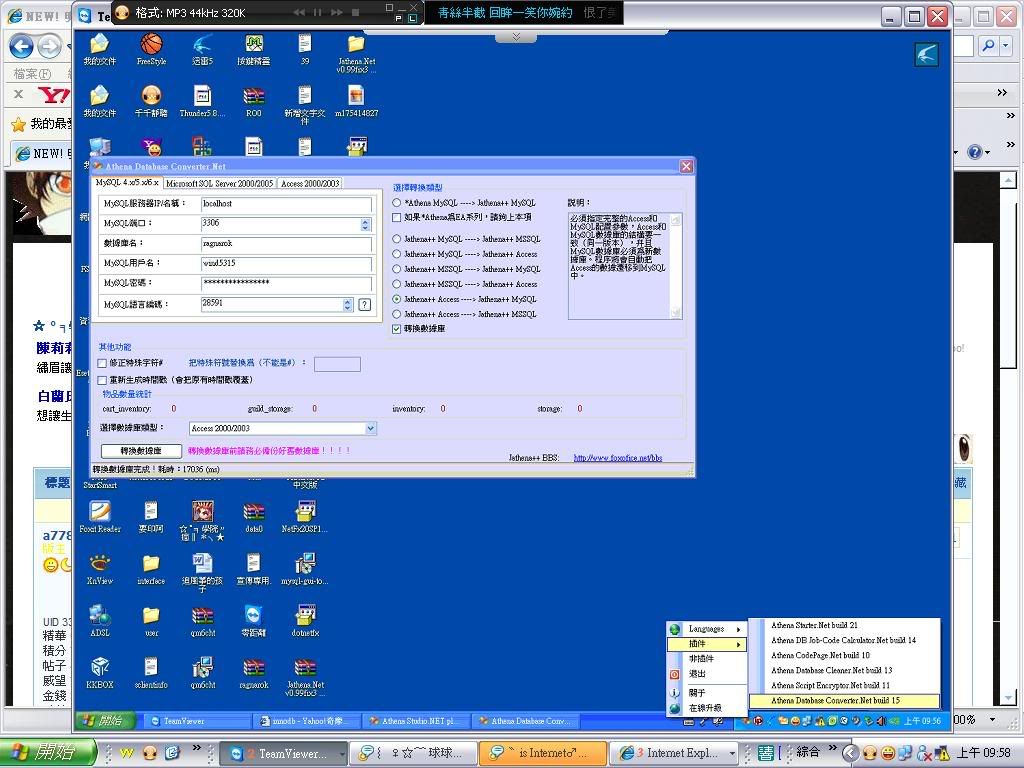Pause the MP3 player playback
The height and width of the screenshot is (768, 1024).
[317, 12]
